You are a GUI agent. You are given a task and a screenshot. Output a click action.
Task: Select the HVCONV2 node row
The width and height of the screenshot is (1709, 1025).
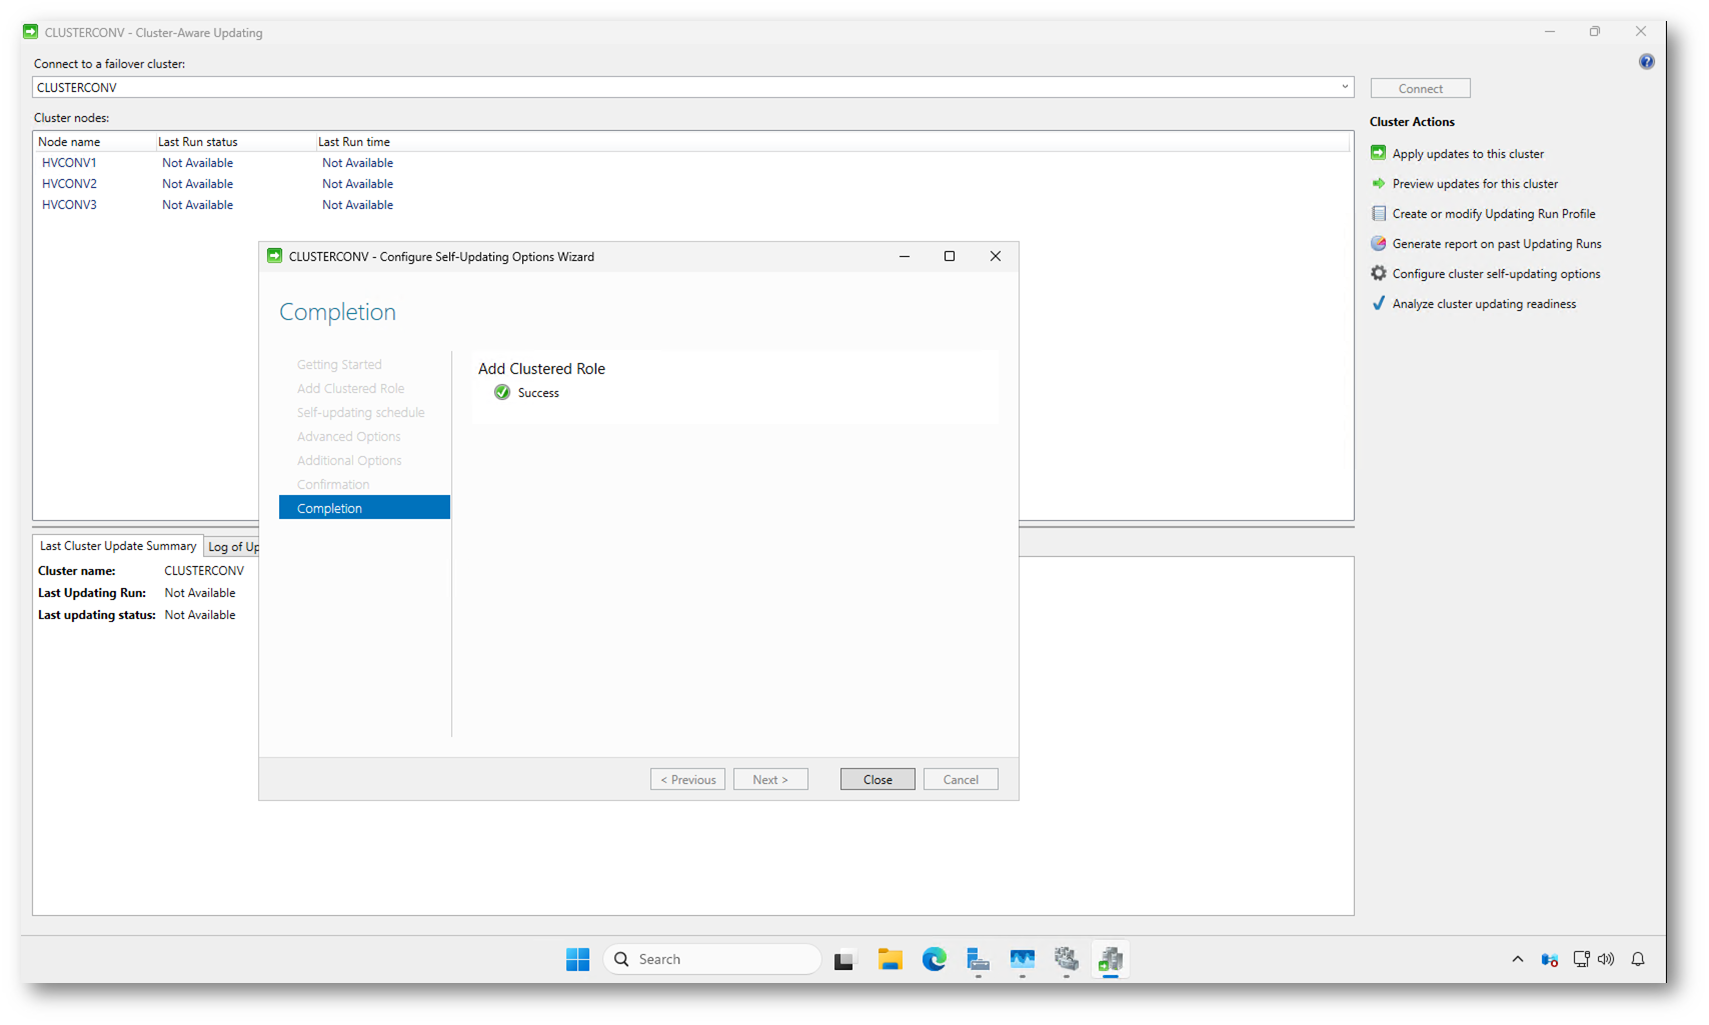pyautogui.click(x=70, y=184)
